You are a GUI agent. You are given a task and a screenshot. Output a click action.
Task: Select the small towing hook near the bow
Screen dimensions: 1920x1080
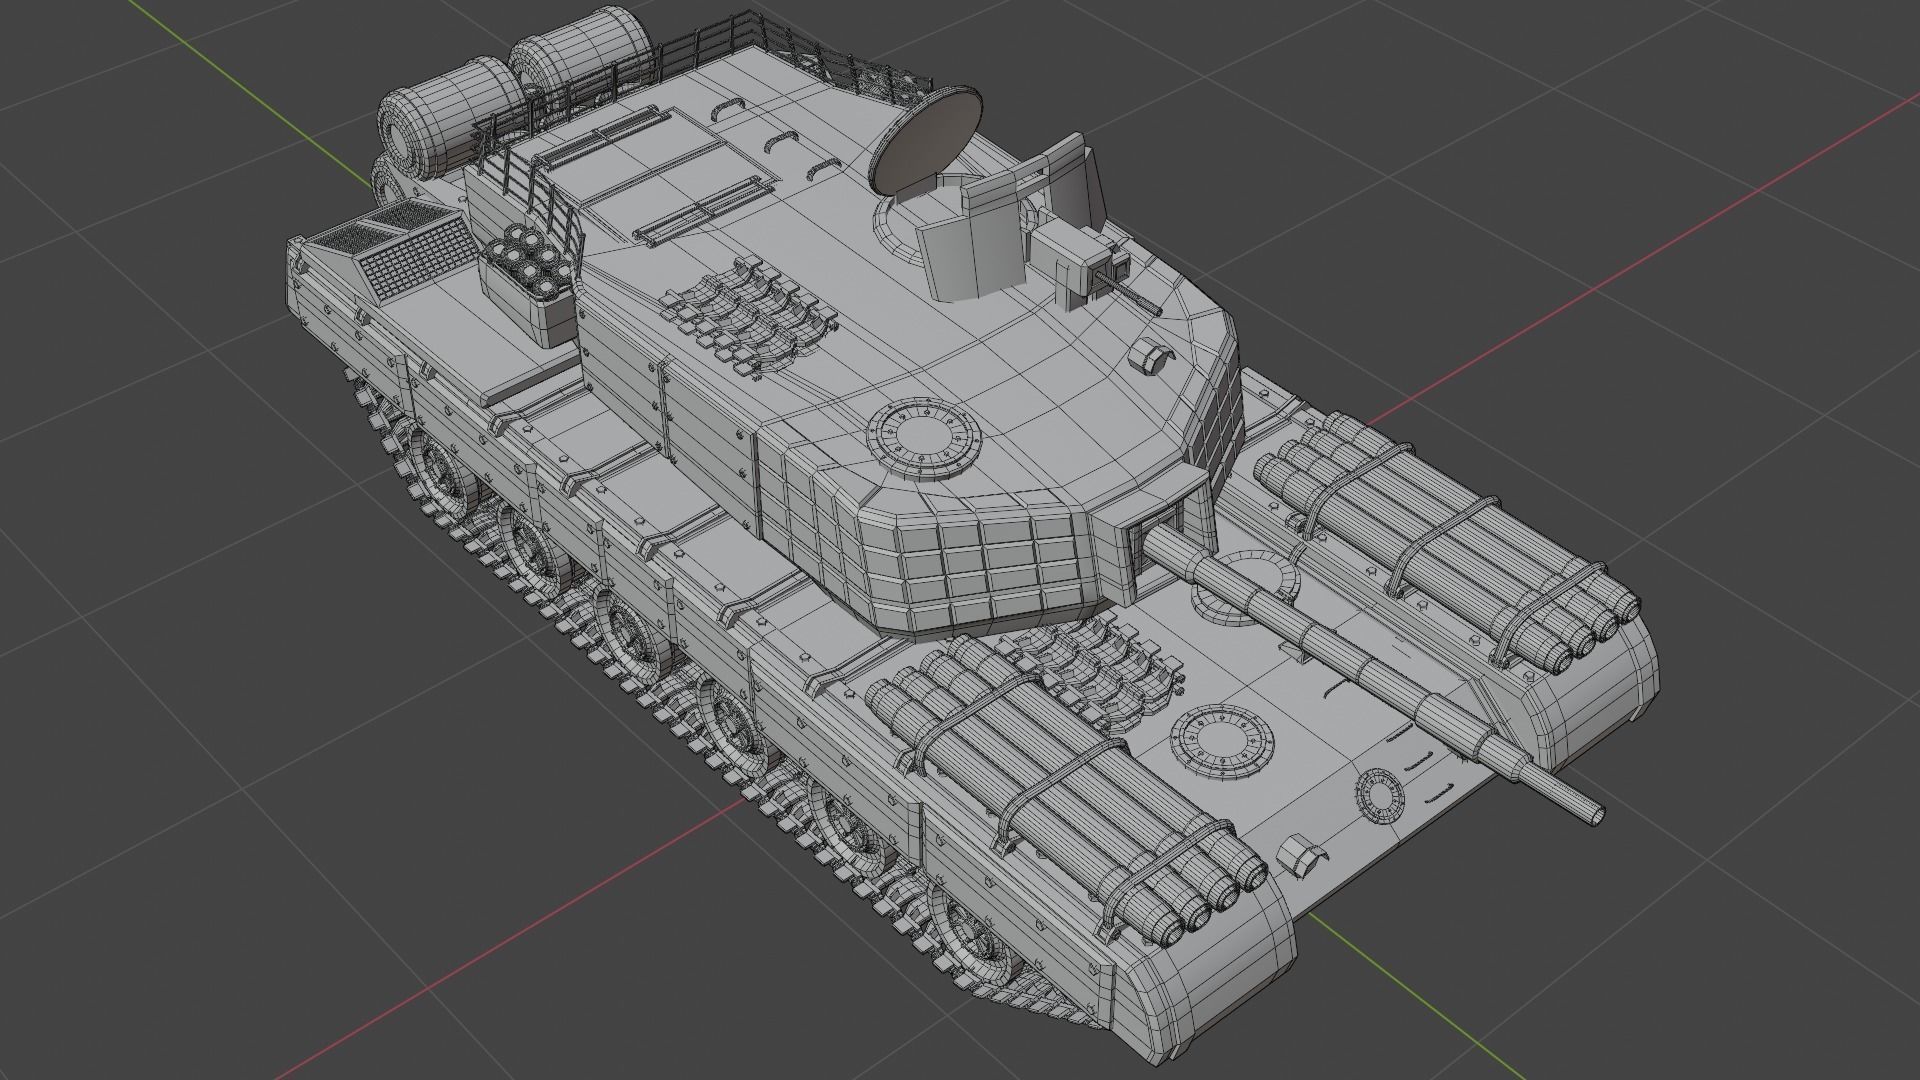(x=1300, y=850)
